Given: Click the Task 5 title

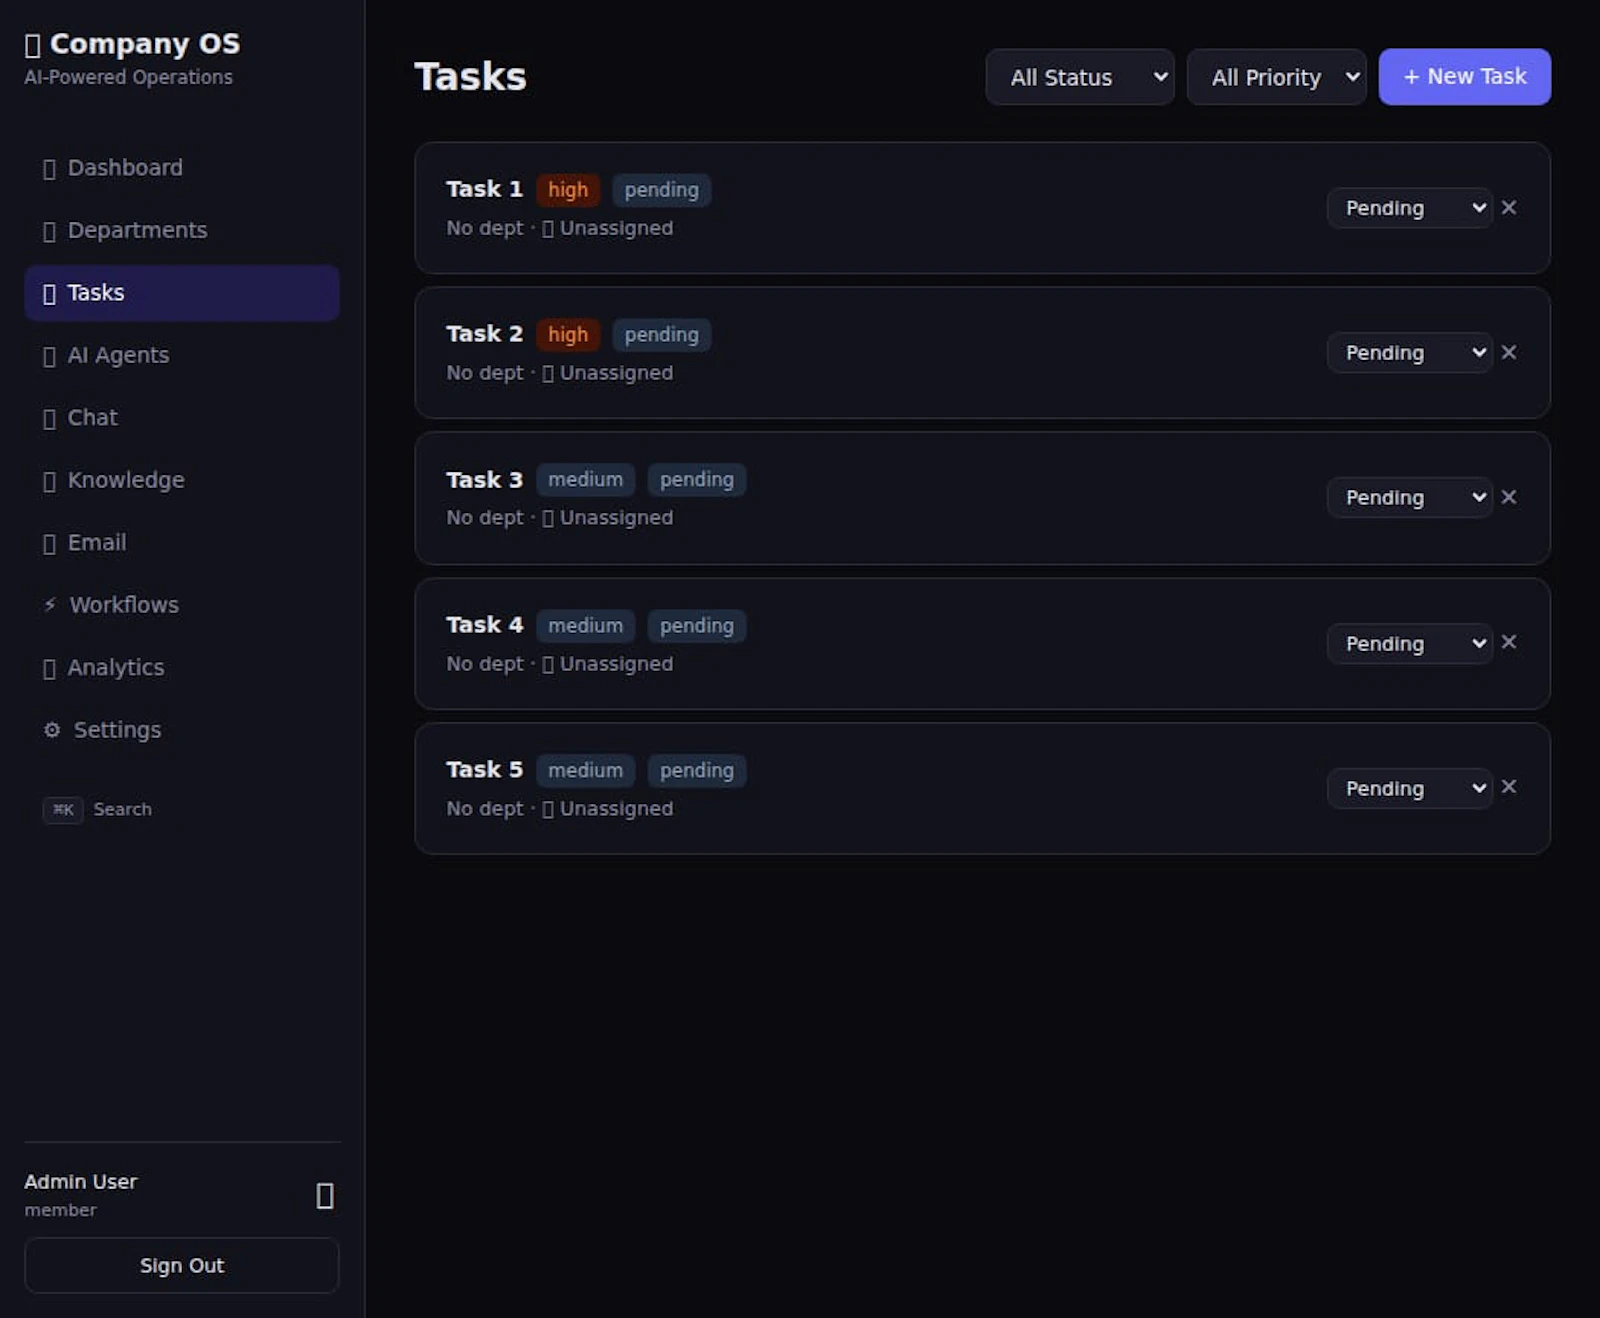Looking at the screenshot, I should (485, 770).
